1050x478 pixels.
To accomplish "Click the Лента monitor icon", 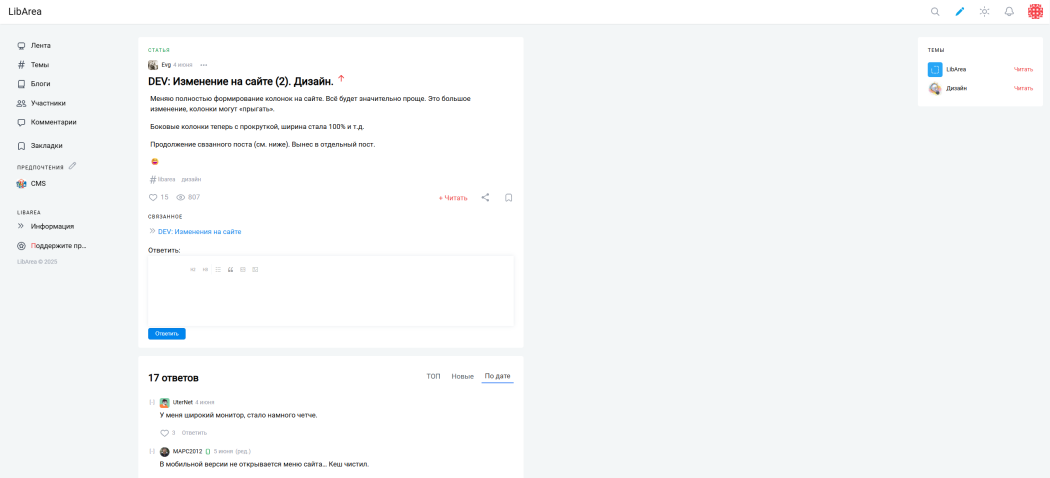I will (21, 46).
